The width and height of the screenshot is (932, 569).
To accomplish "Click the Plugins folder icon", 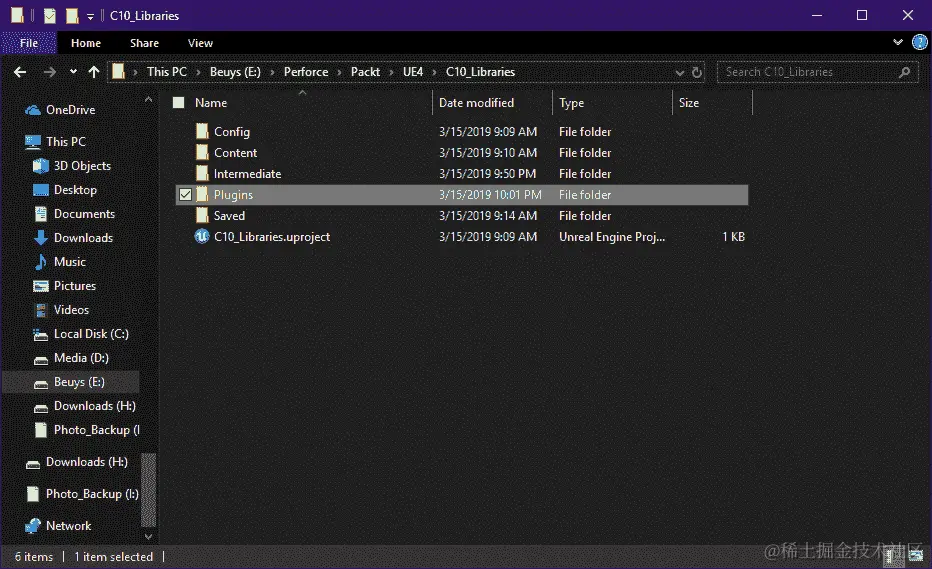I will pos(202,194).
